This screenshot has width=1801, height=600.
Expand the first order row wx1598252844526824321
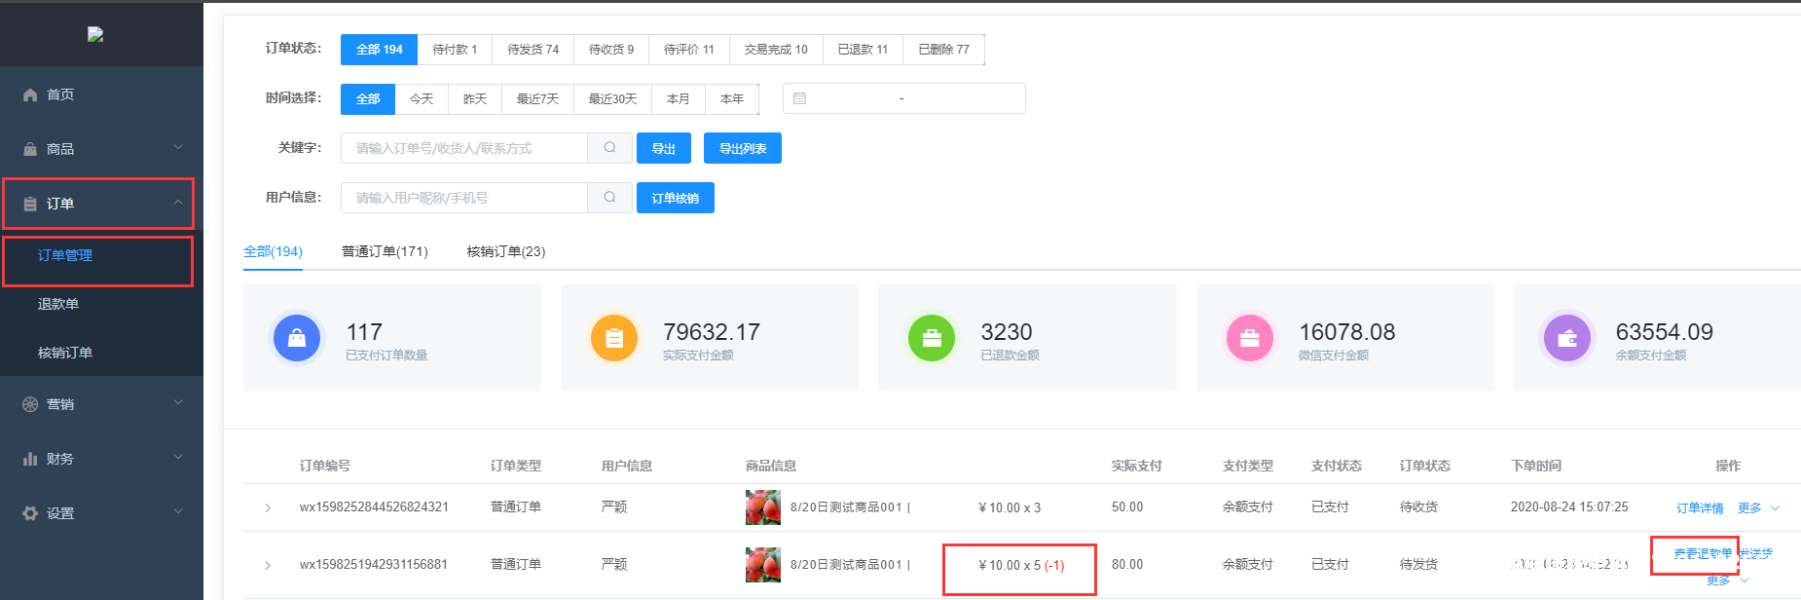(x=268, y=508)
